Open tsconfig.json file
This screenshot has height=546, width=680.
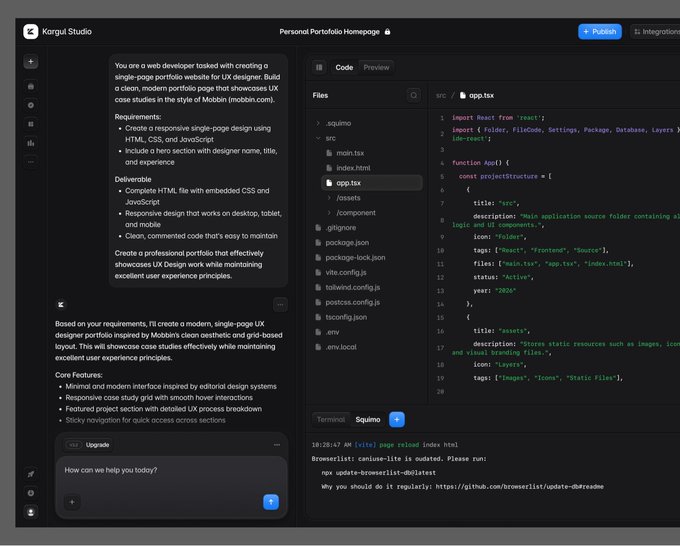(x=342, y=317)
